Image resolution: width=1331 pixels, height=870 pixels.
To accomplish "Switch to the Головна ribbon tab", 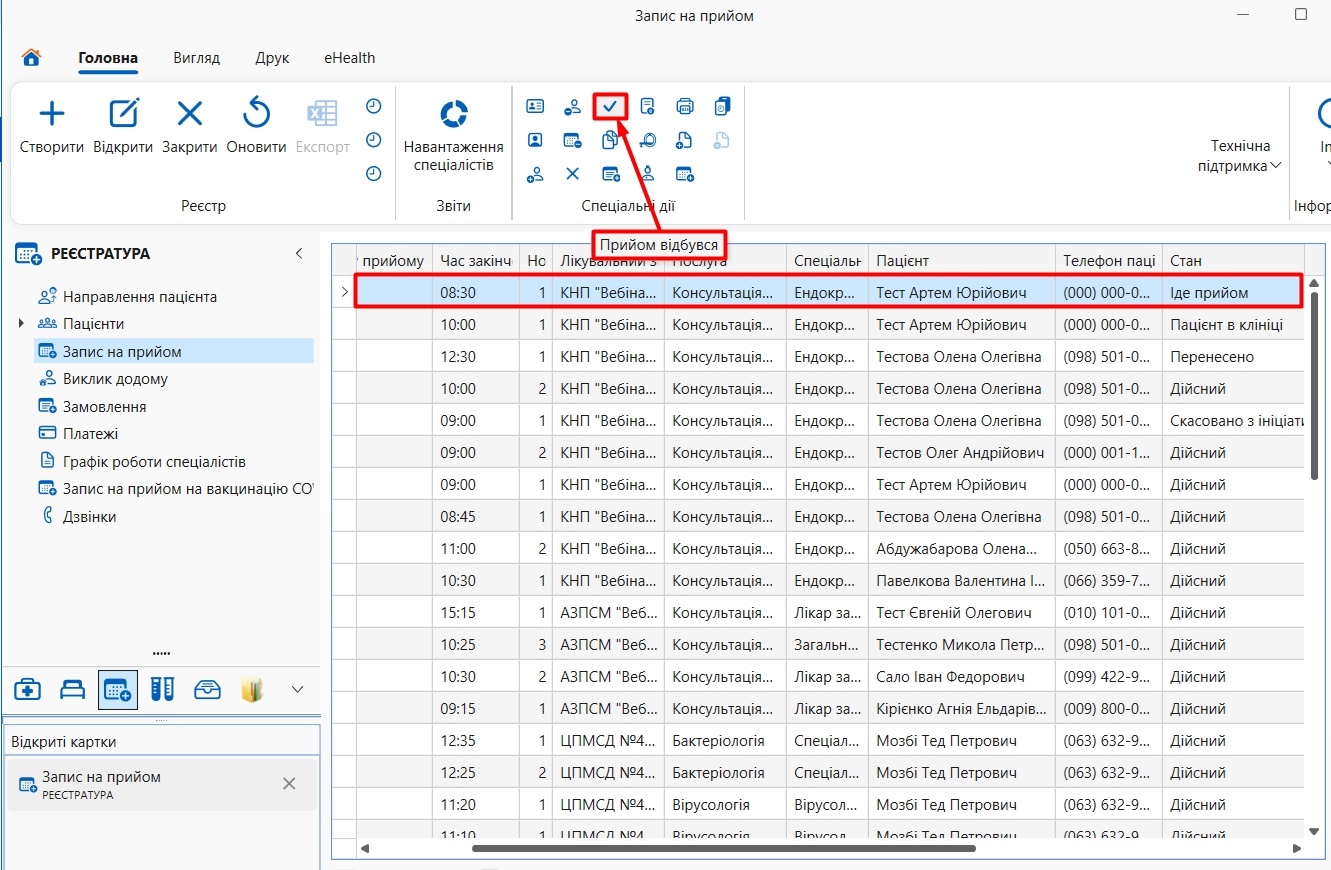I will pos(108,58).
